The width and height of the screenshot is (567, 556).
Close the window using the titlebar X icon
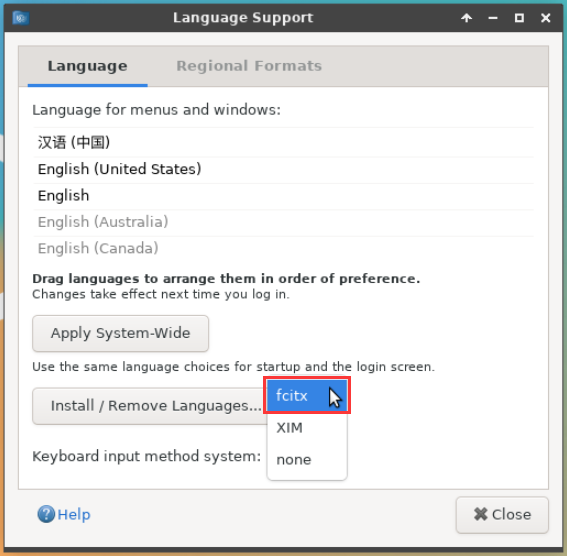(x=546, y=18)
